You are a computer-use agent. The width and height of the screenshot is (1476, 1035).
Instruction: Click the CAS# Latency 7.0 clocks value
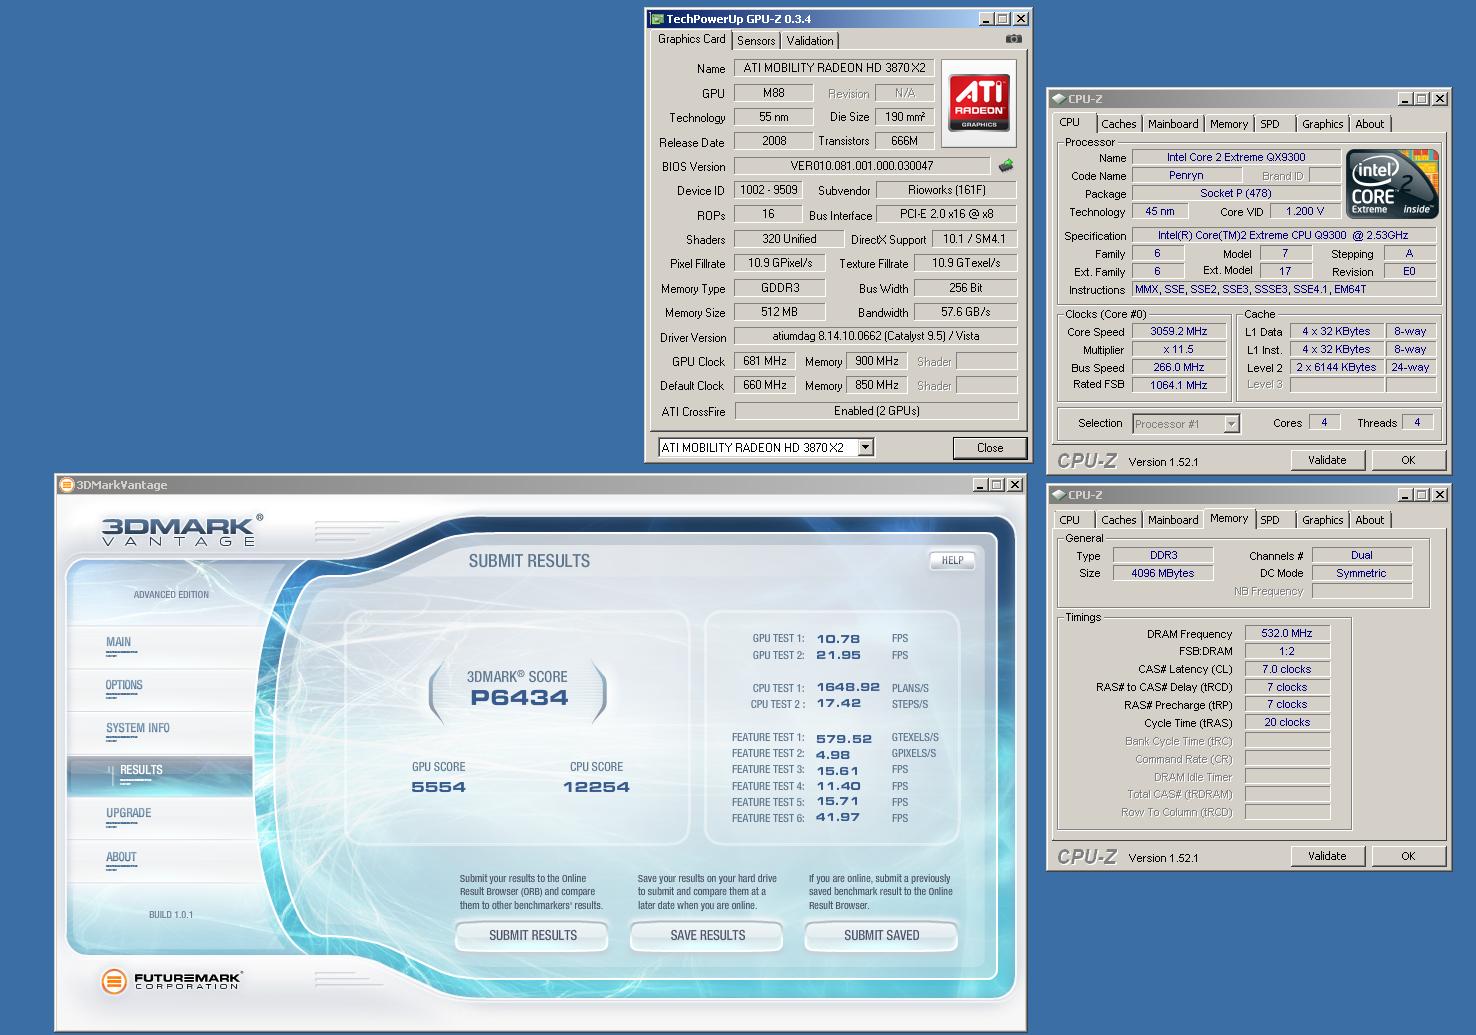tap(1287, 669)
